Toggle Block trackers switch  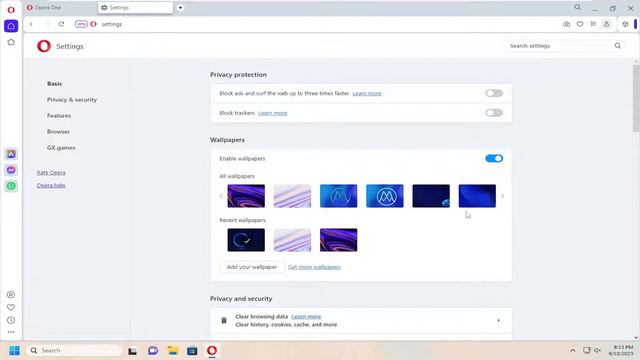click(494, 113)
